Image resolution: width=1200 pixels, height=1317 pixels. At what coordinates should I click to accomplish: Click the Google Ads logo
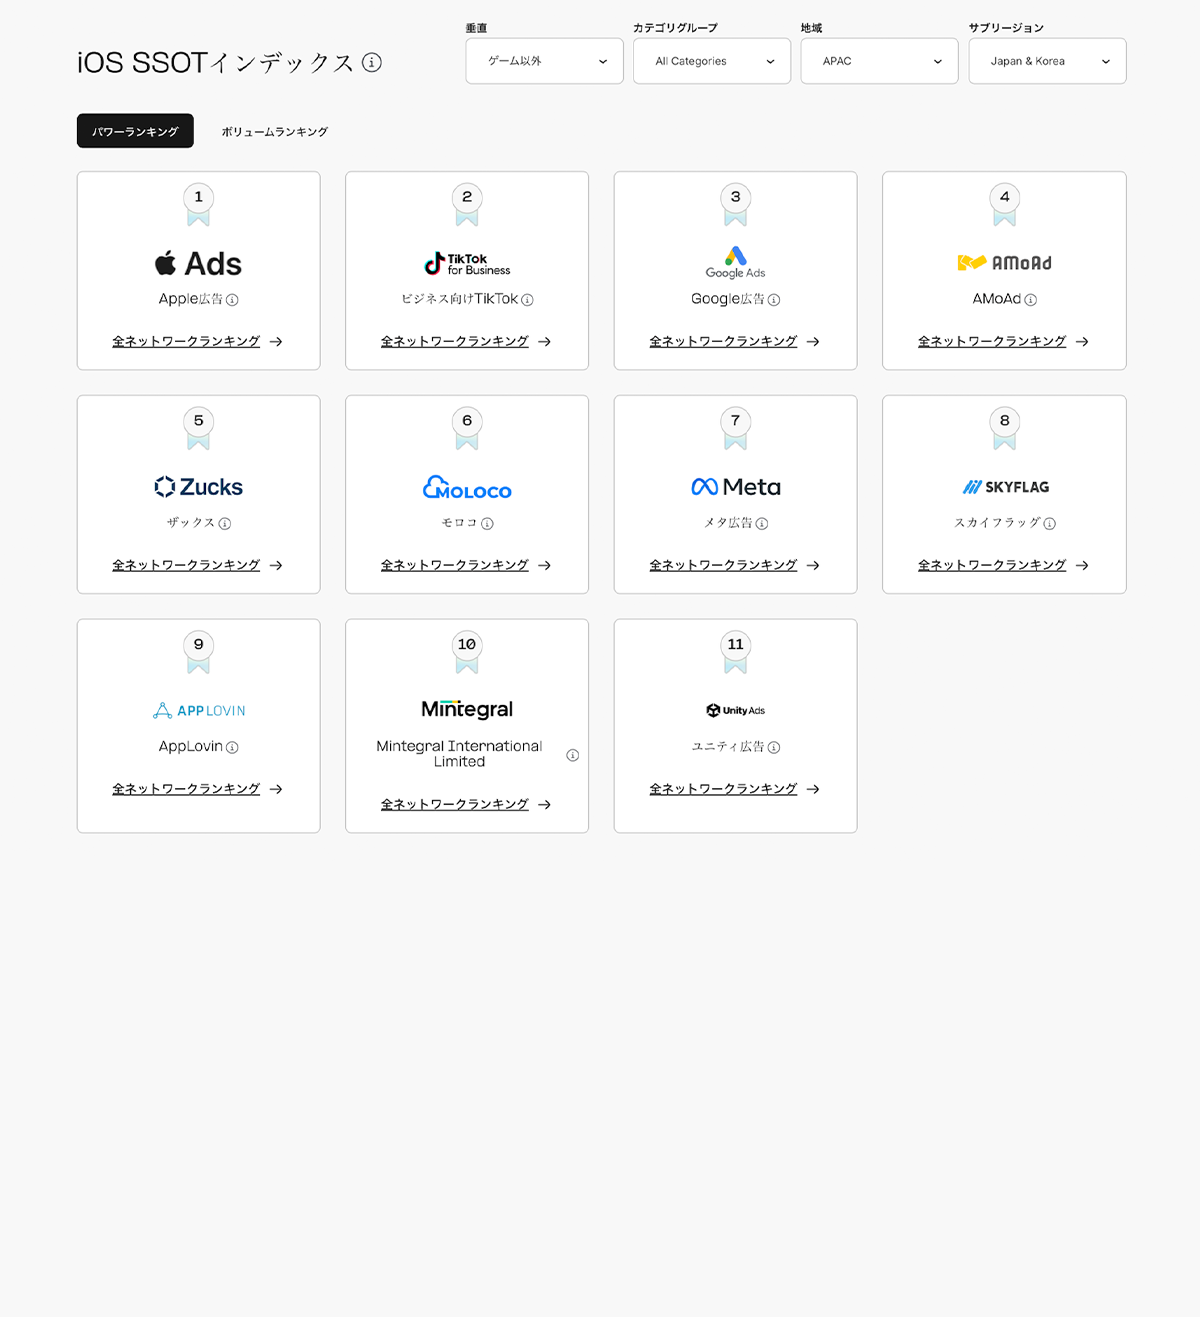[x=735, y=263]
